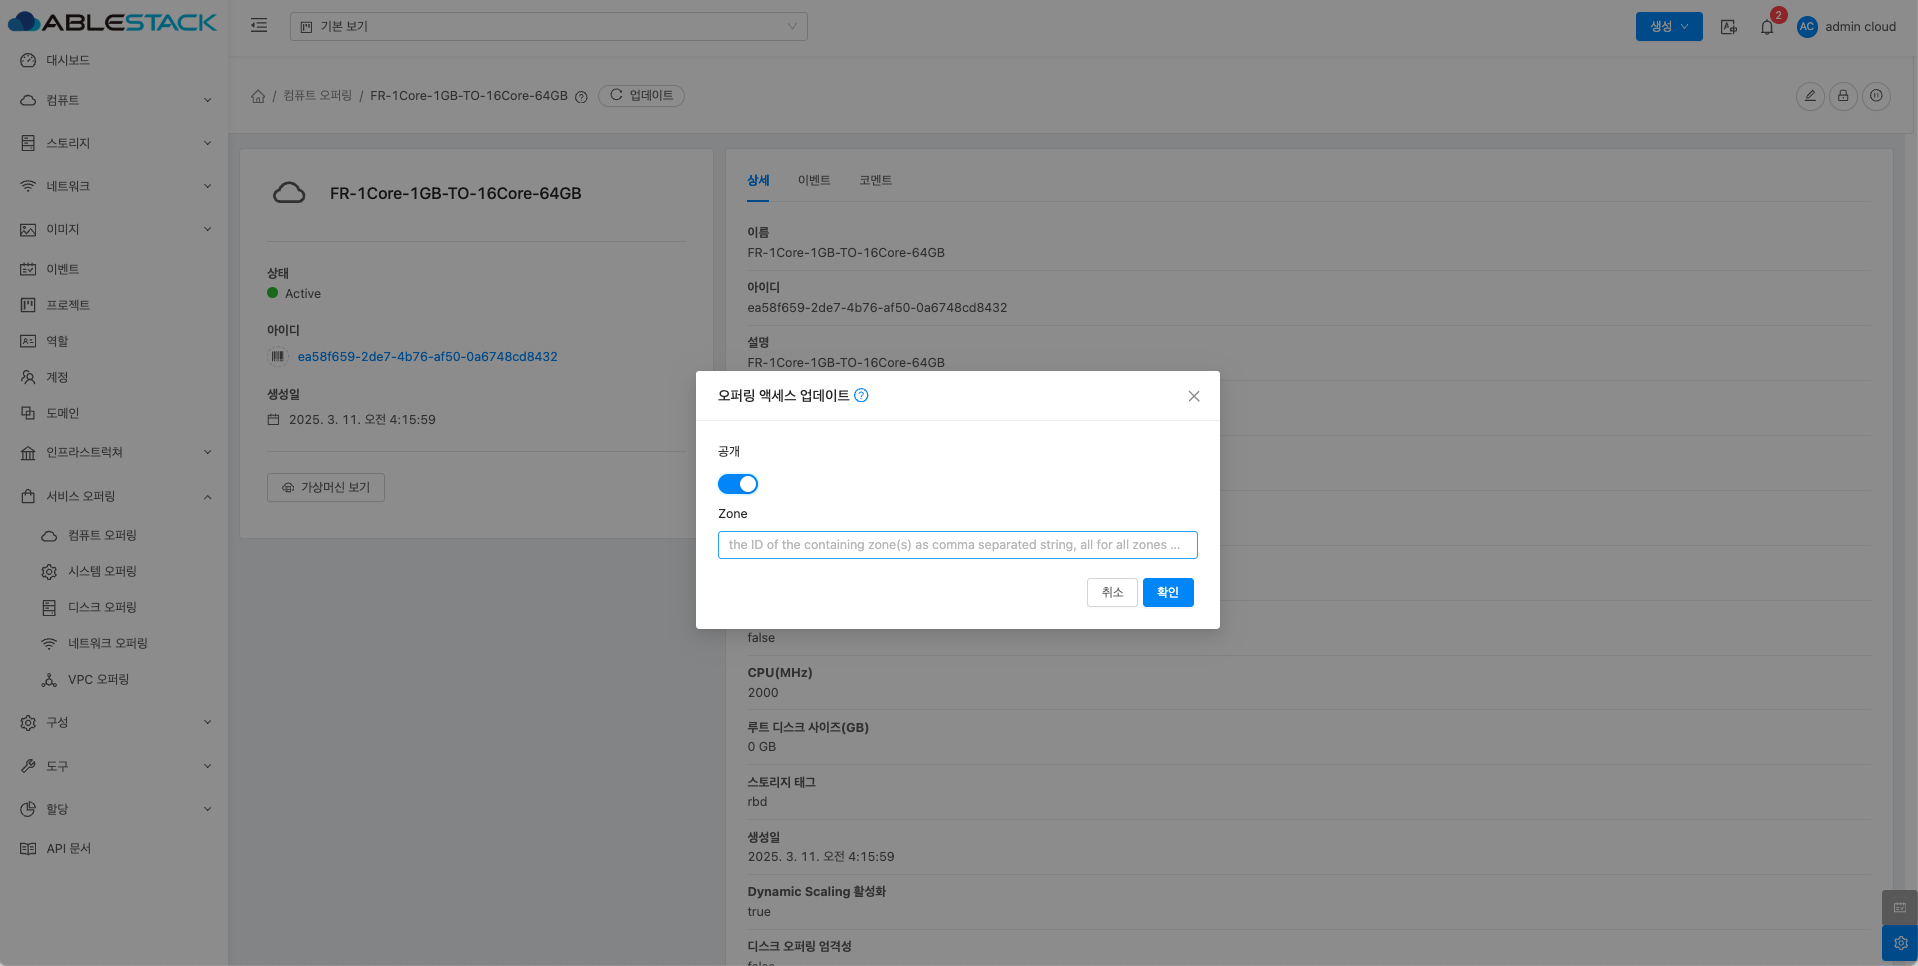This screenshot has height=966, width=1918.
Task: Click the 취소 cancel button
Action: click(x=1111, y=592)
